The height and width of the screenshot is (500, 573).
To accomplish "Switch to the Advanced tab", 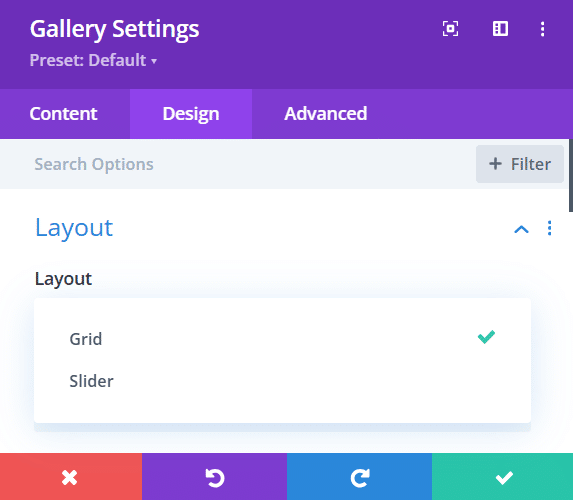I will coord(326,114).
